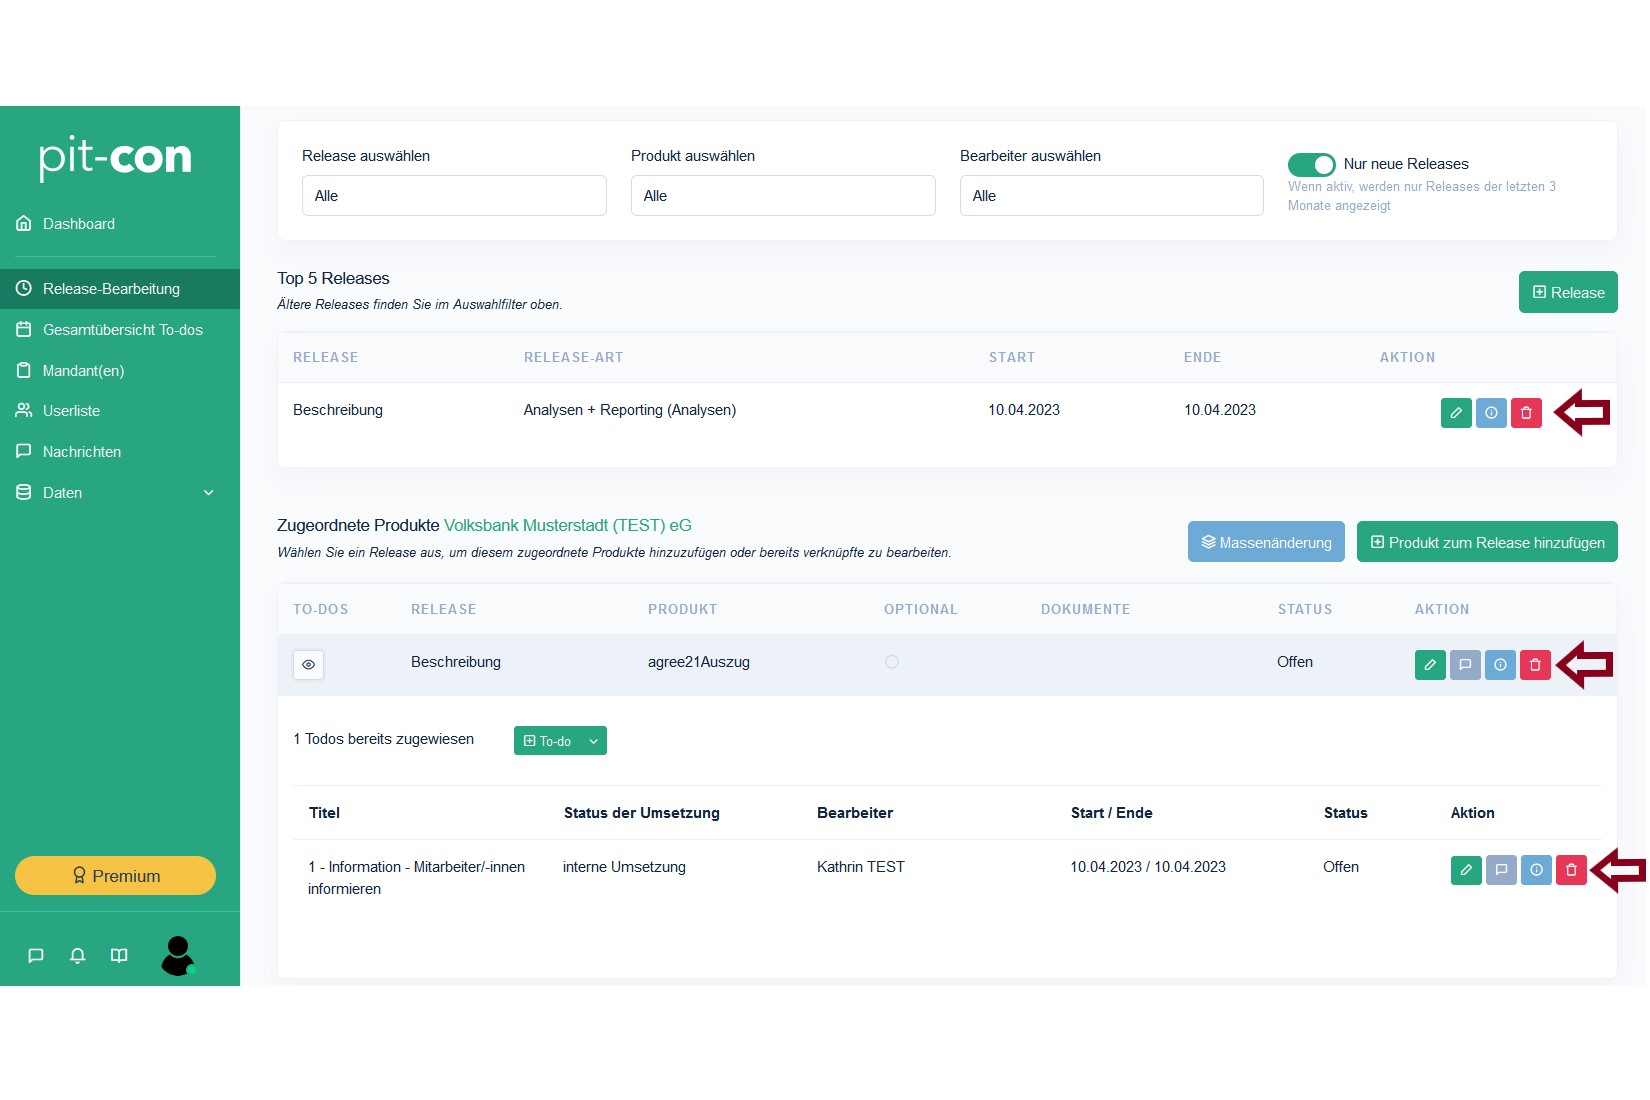Click the Status der Umsetzung header
1650x1100 pixels.
(x=642, y=813)
